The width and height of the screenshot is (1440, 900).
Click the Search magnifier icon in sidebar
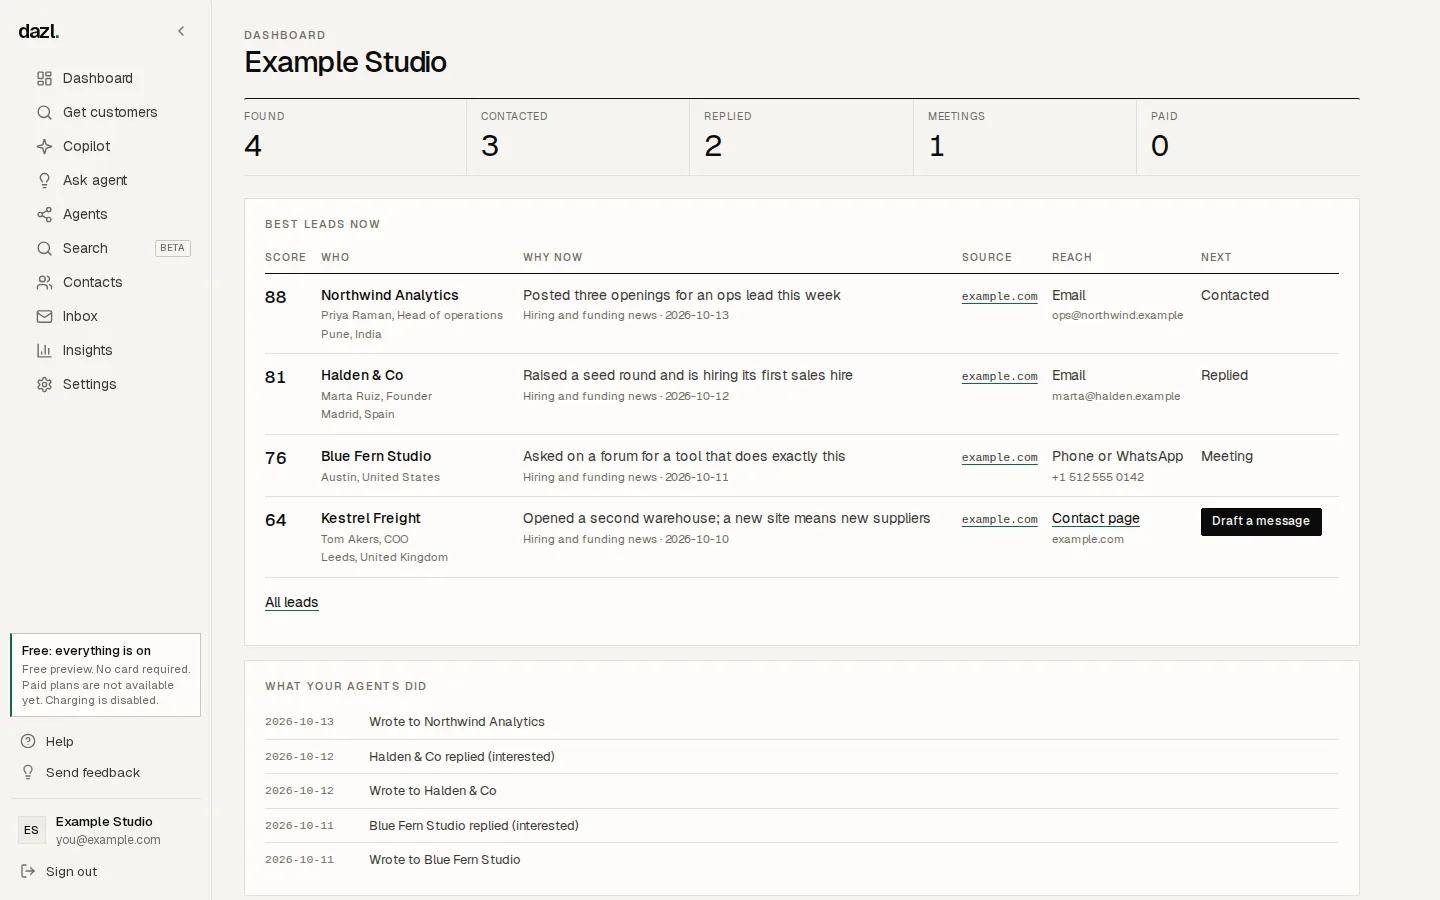pos(44,248)
